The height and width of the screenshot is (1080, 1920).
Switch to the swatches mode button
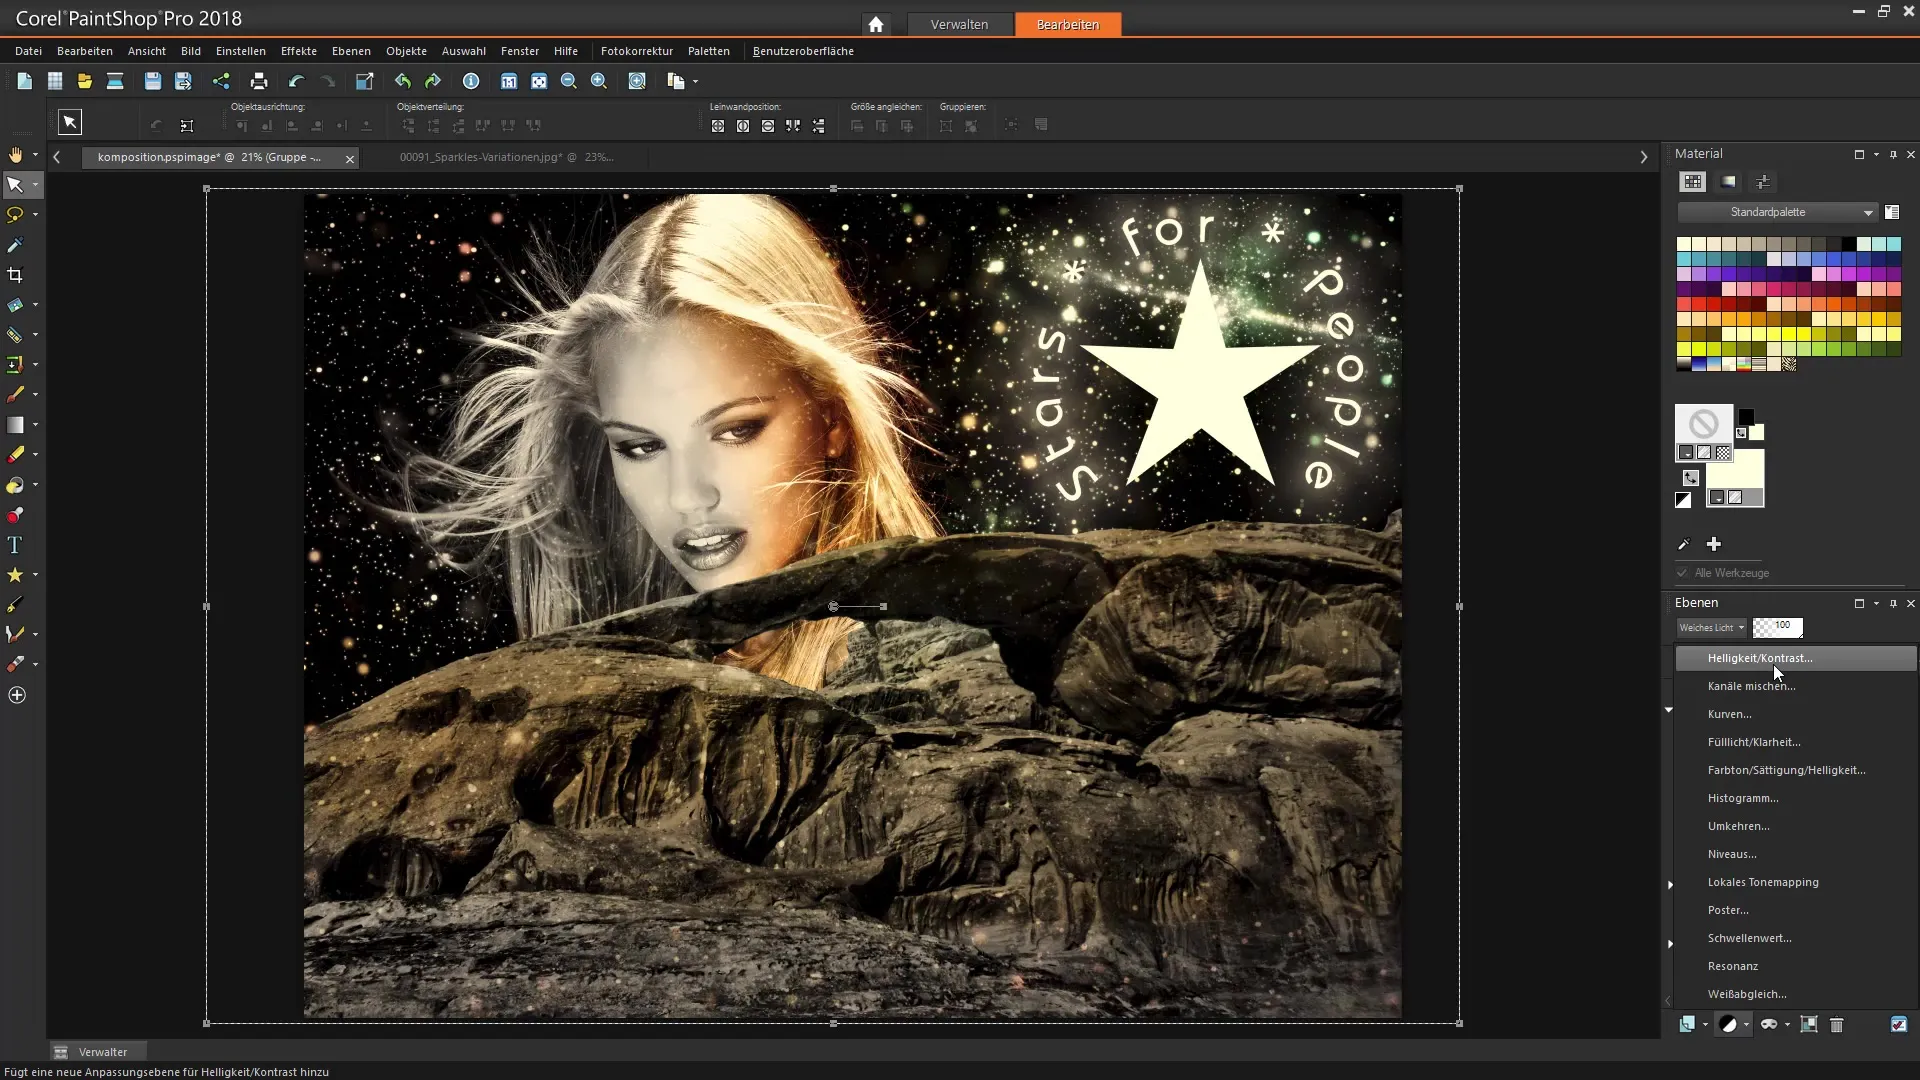click(x=1692, y=182)
